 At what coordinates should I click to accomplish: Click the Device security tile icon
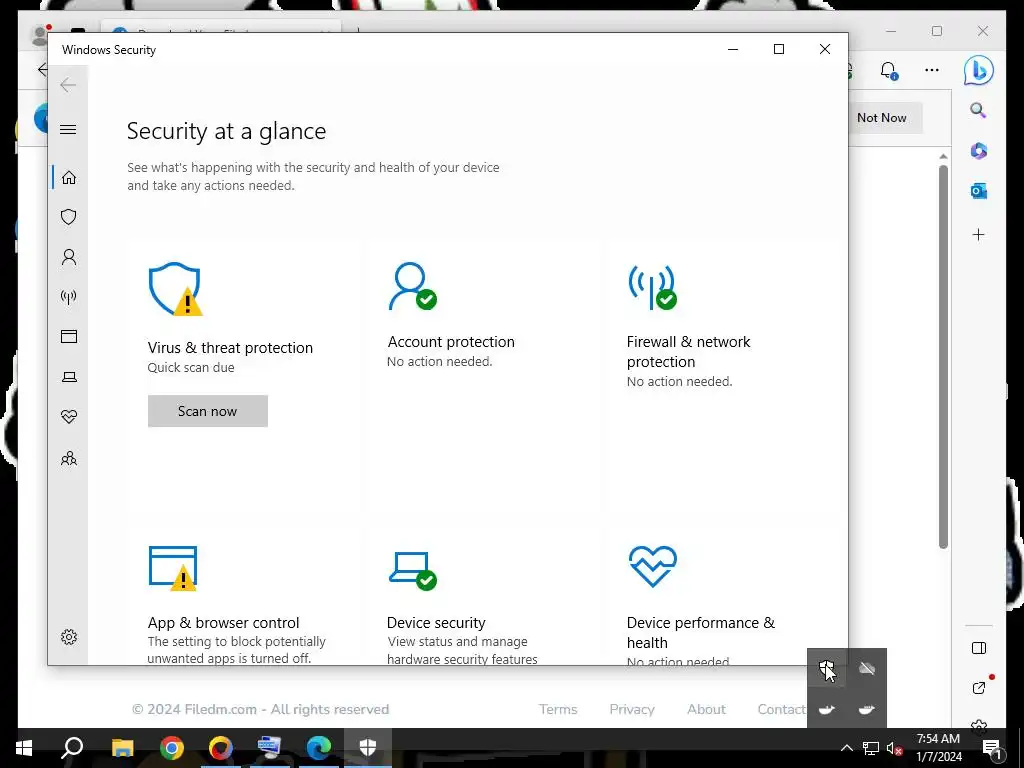click(x=413, y=570)
